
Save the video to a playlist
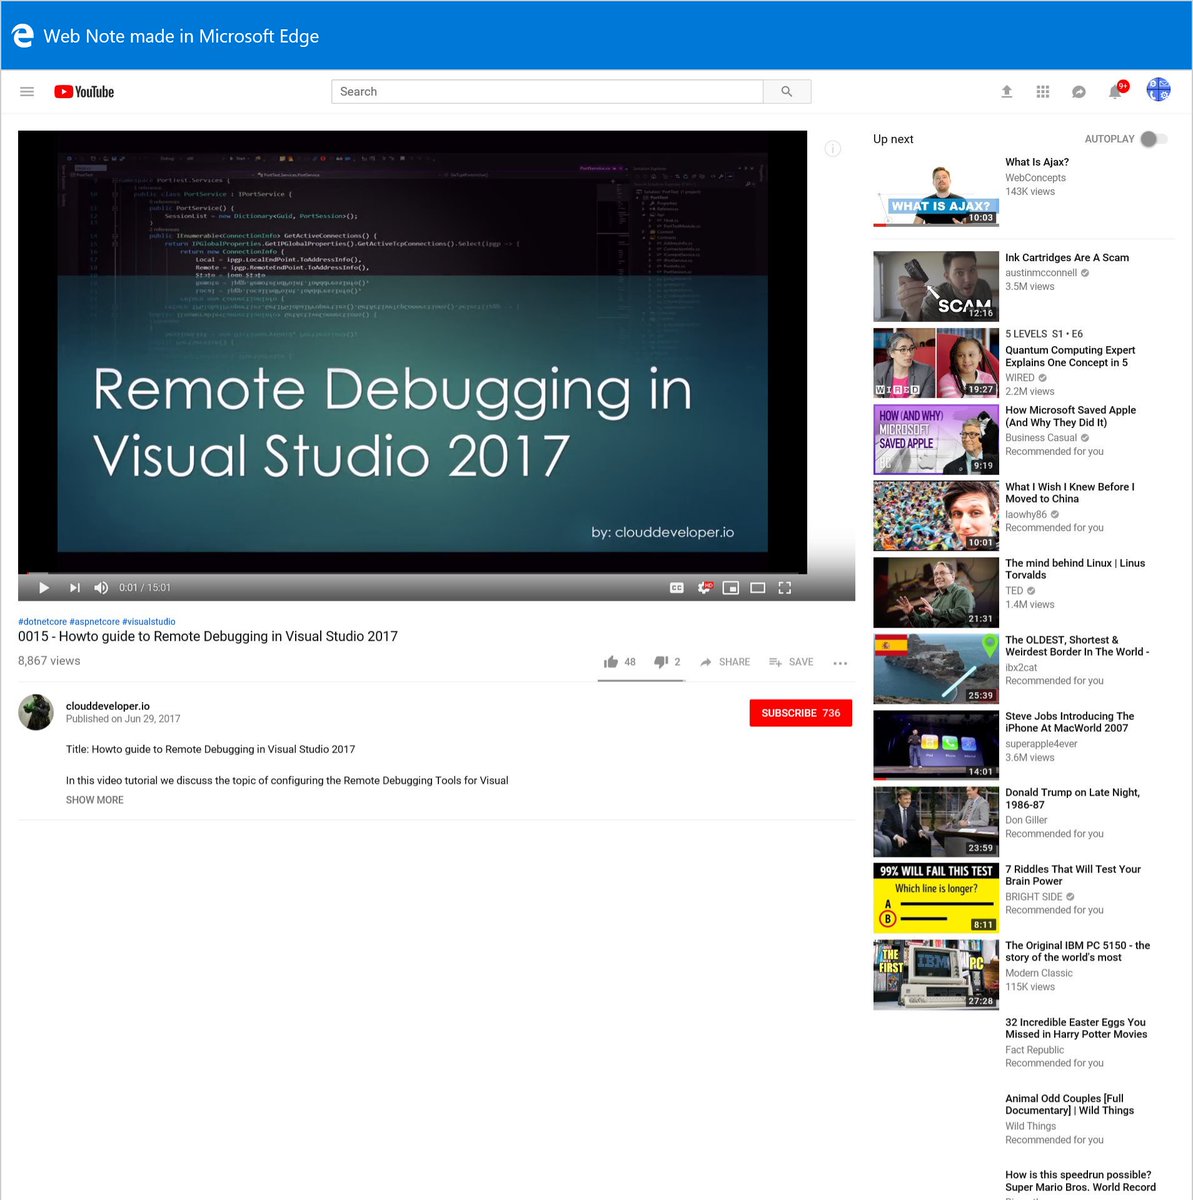point(791,662)
